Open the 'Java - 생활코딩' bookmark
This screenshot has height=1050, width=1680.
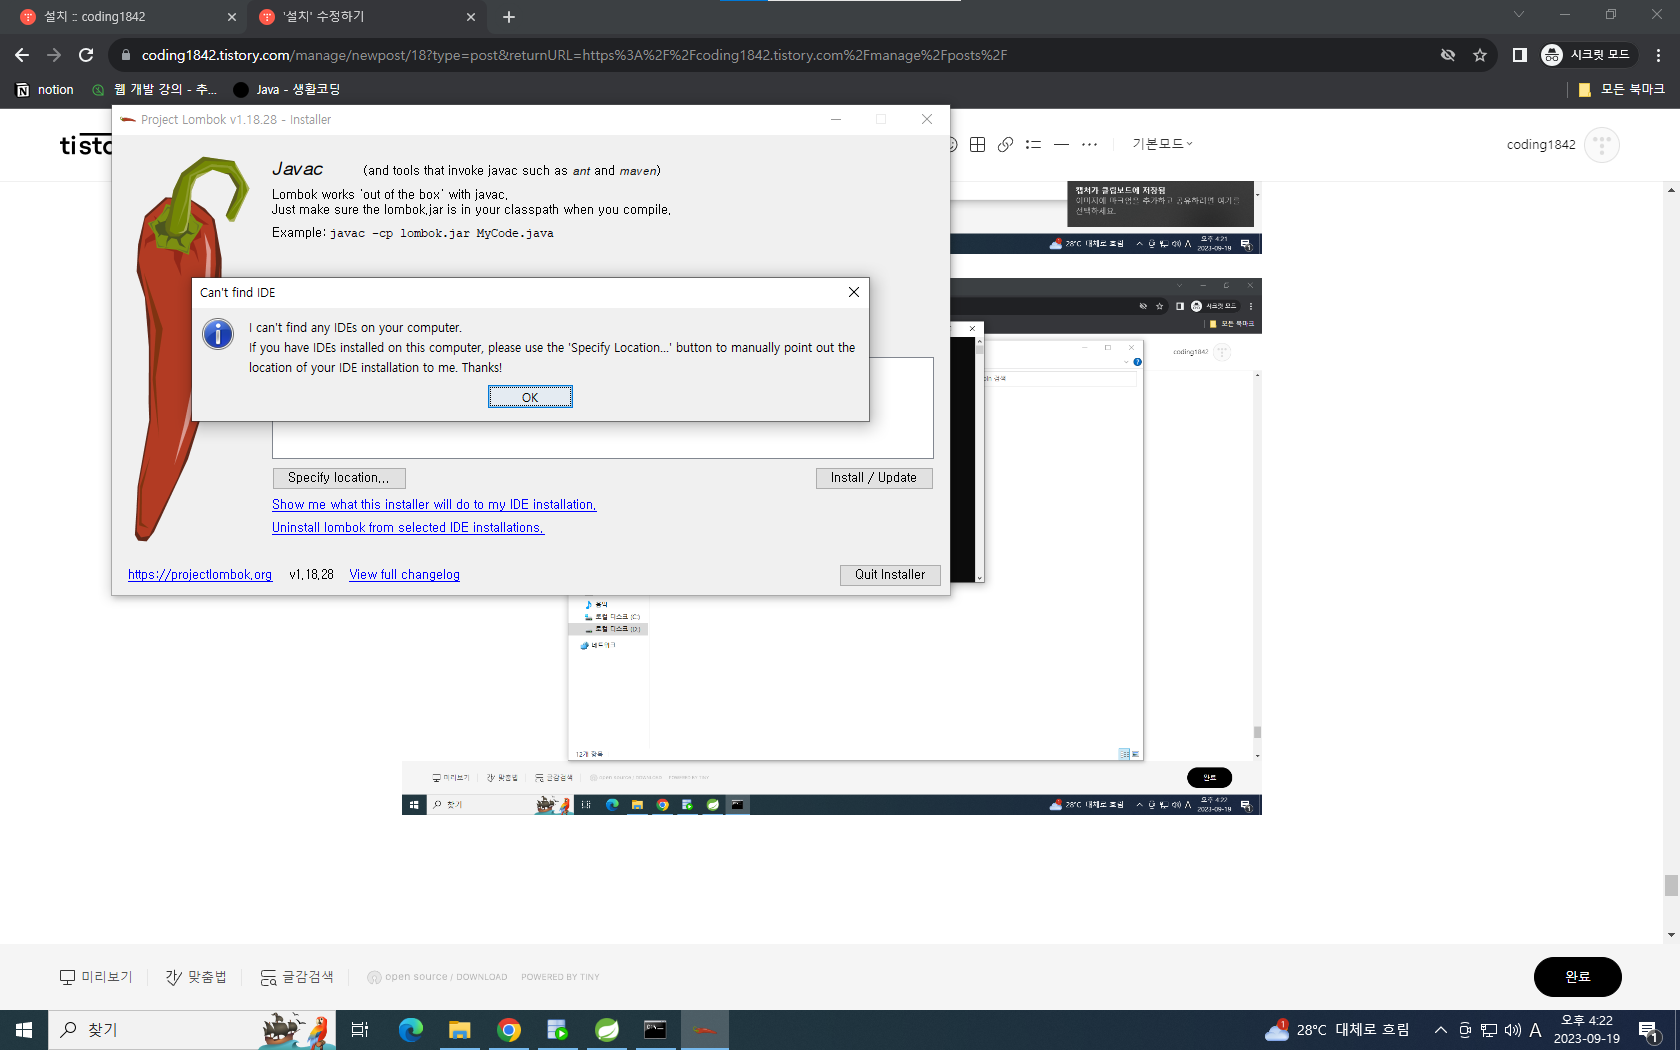point(287,89)
